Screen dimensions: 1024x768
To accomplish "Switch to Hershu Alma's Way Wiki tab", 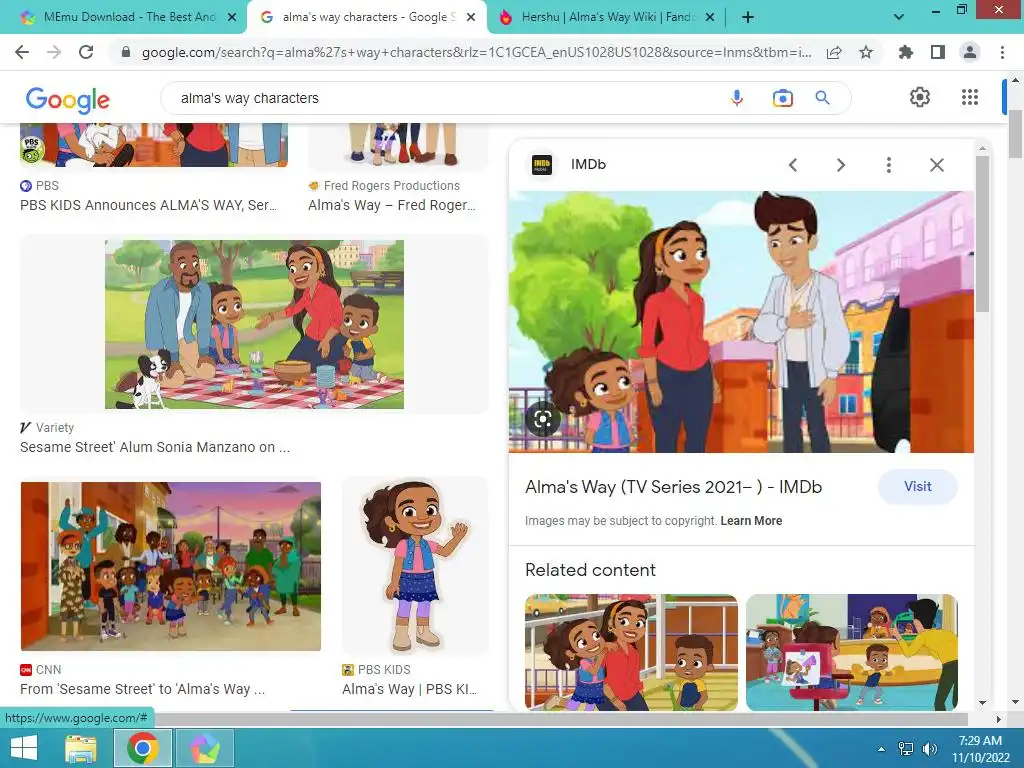I will [608, 17].
